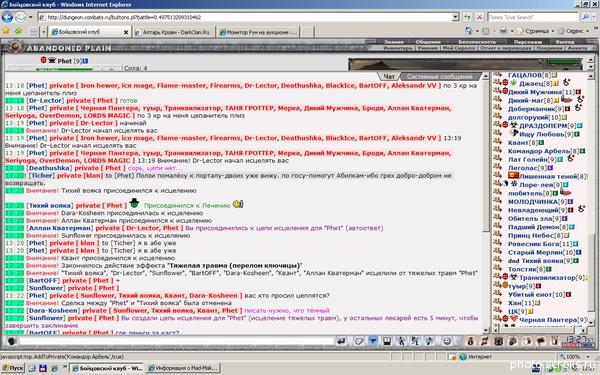Click the send message arrow icon
Screen dimensions: 600x375
point(341,341)
